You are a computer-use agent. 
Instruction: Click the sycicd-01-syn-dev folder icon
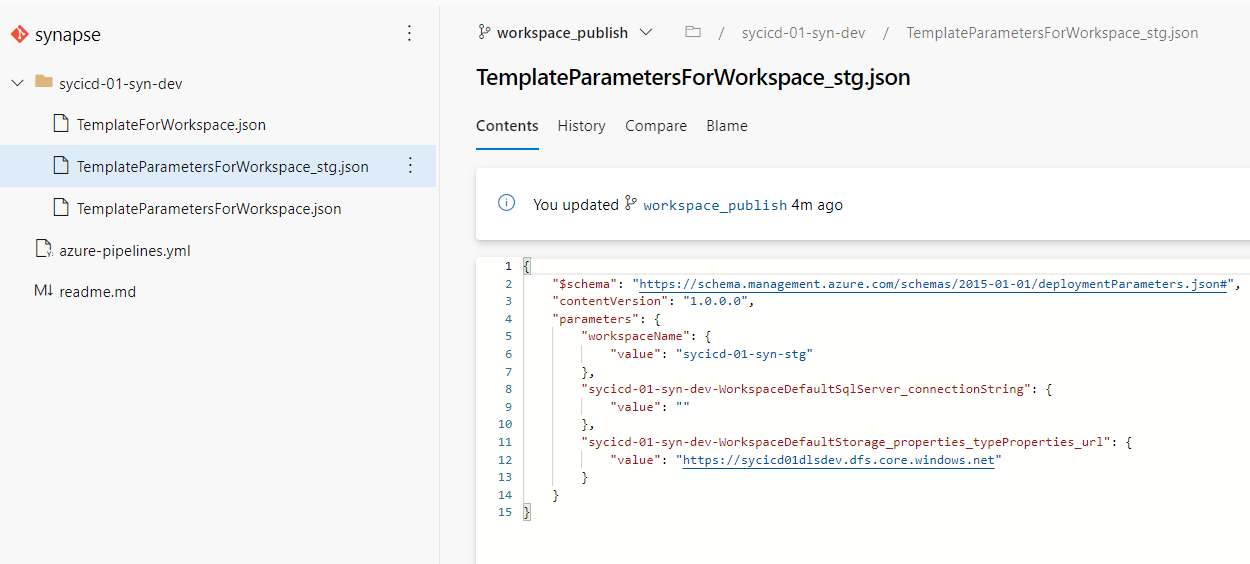coord(43,82)
